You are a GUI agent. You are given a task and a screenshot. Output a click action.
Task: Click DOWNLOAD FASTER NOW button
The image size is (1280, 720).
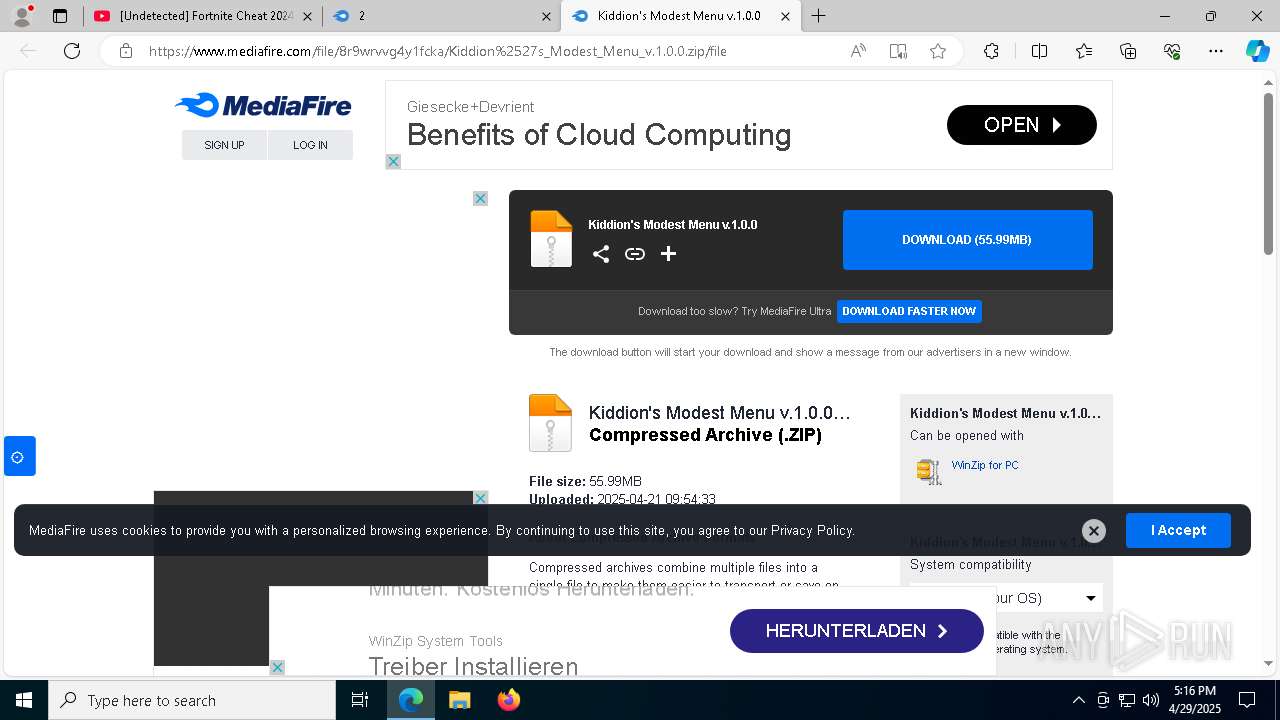pyautogui.click(x=909, y=311)
